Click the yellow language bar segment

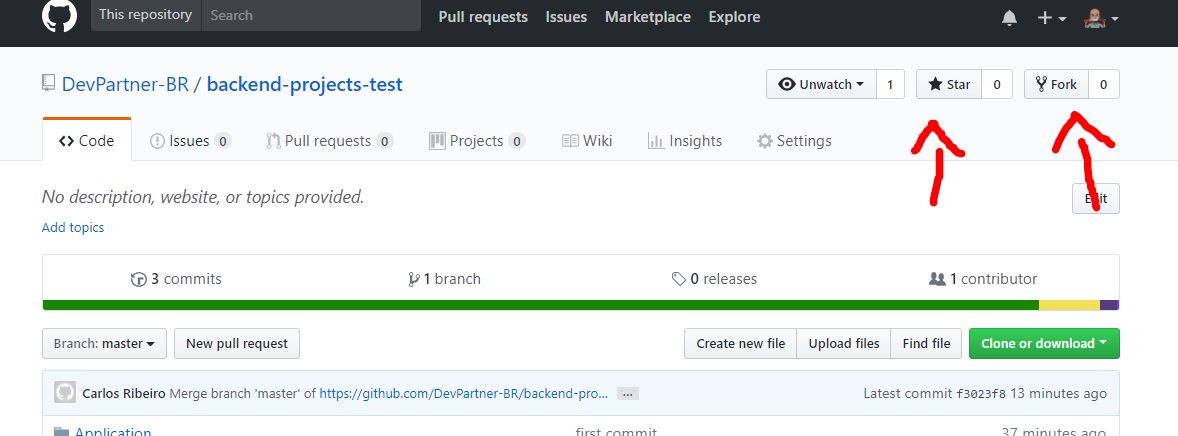coord(1069,305)
